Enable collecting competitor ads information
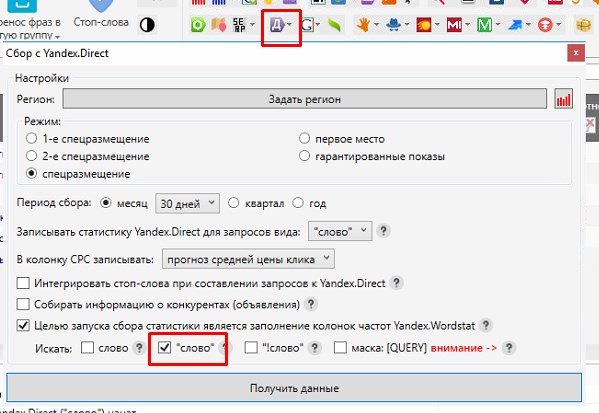This screenshot has width=599, height=413. (x=23, y=304)
